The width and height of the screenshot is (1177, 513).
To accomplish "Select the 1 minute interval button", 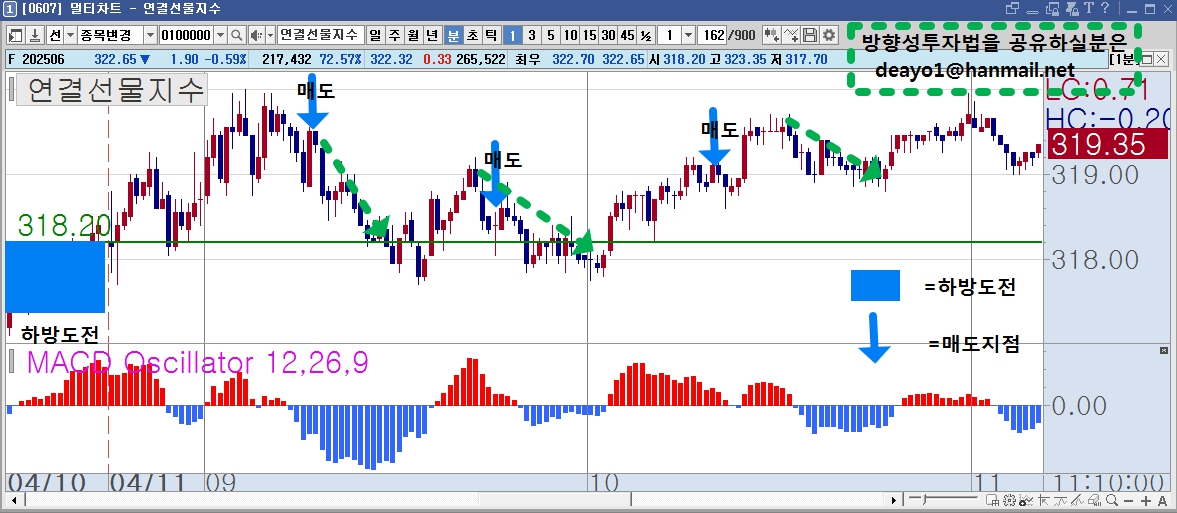I will tap(513, 35).
